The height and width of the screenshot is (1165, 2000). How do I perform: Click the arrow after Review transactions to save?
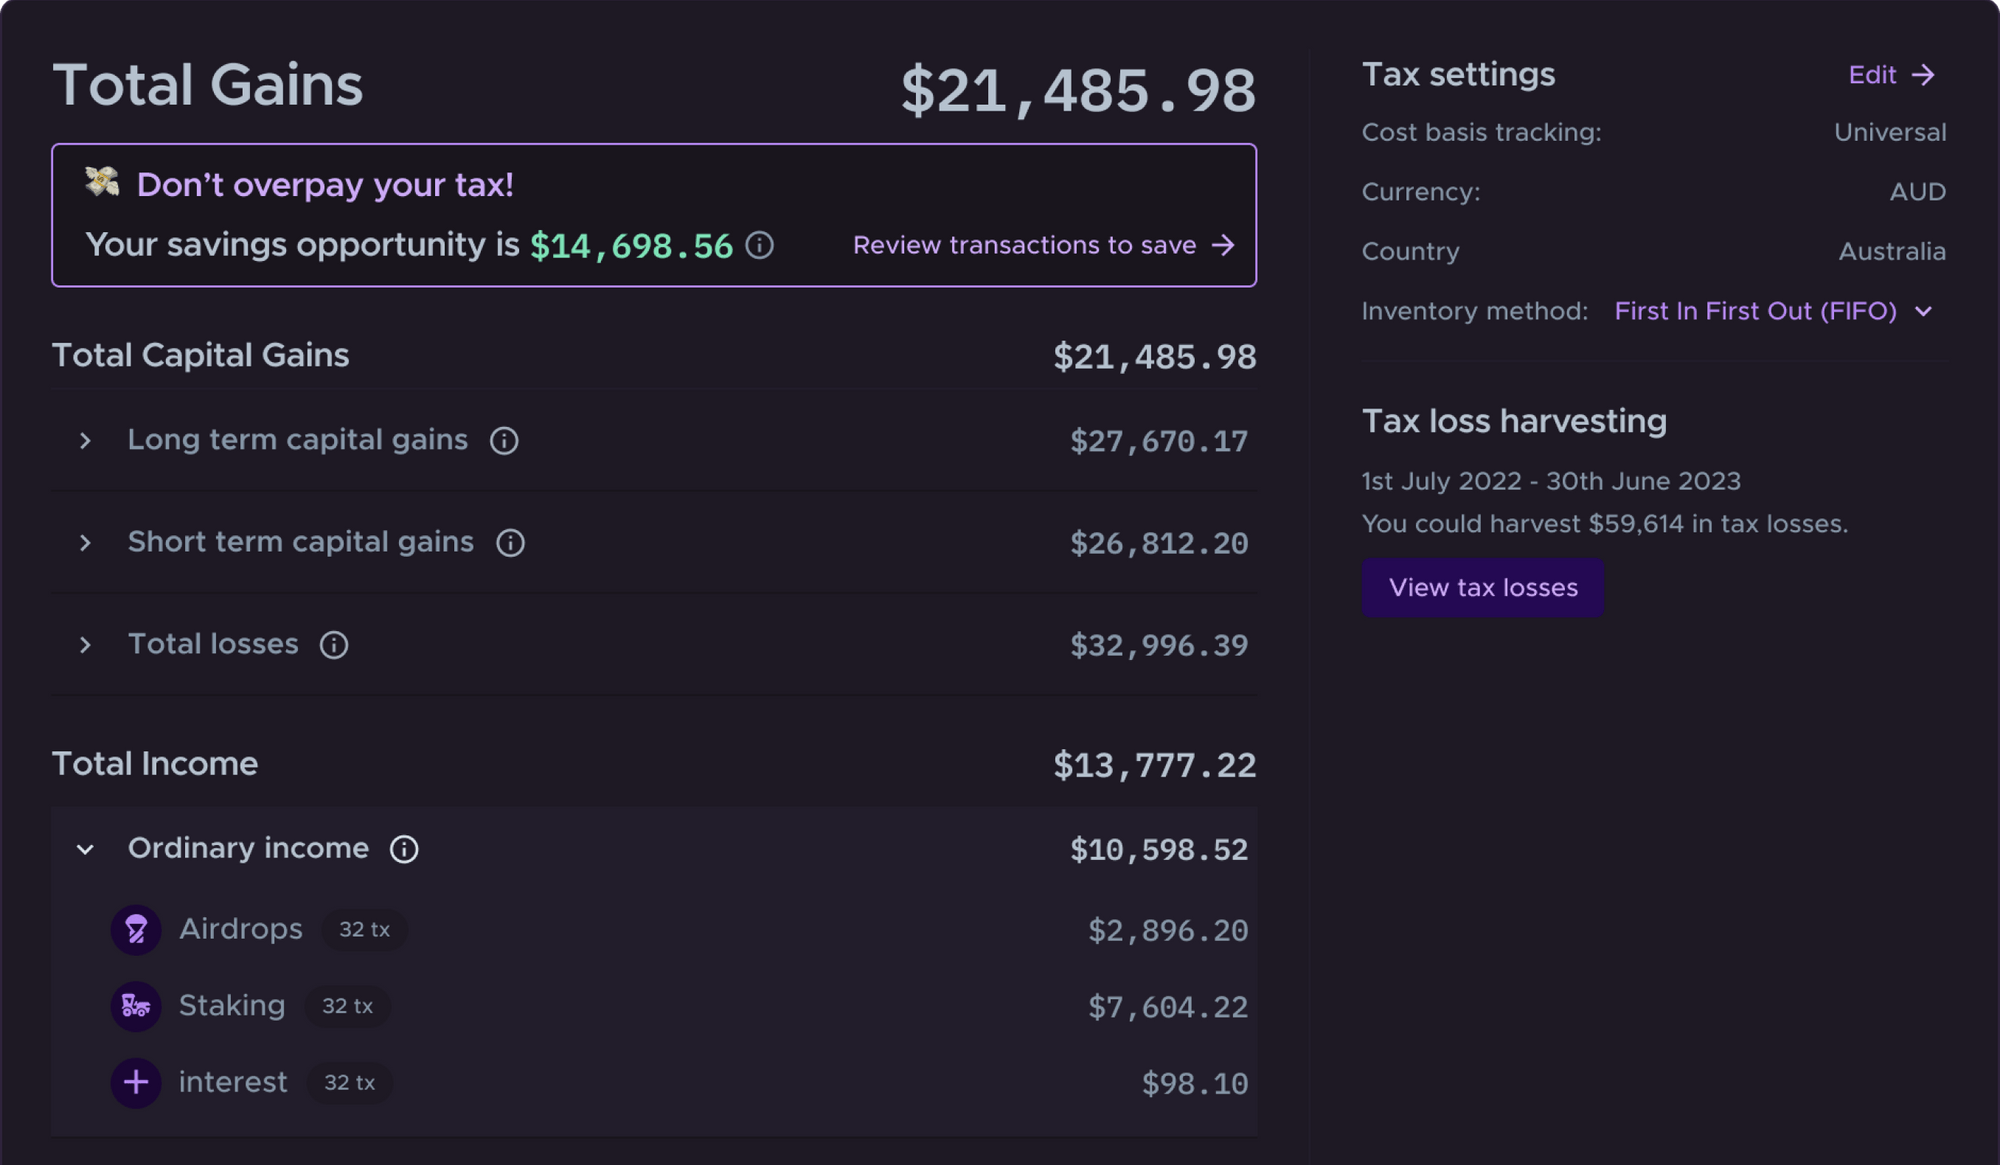coord(1223,245)
